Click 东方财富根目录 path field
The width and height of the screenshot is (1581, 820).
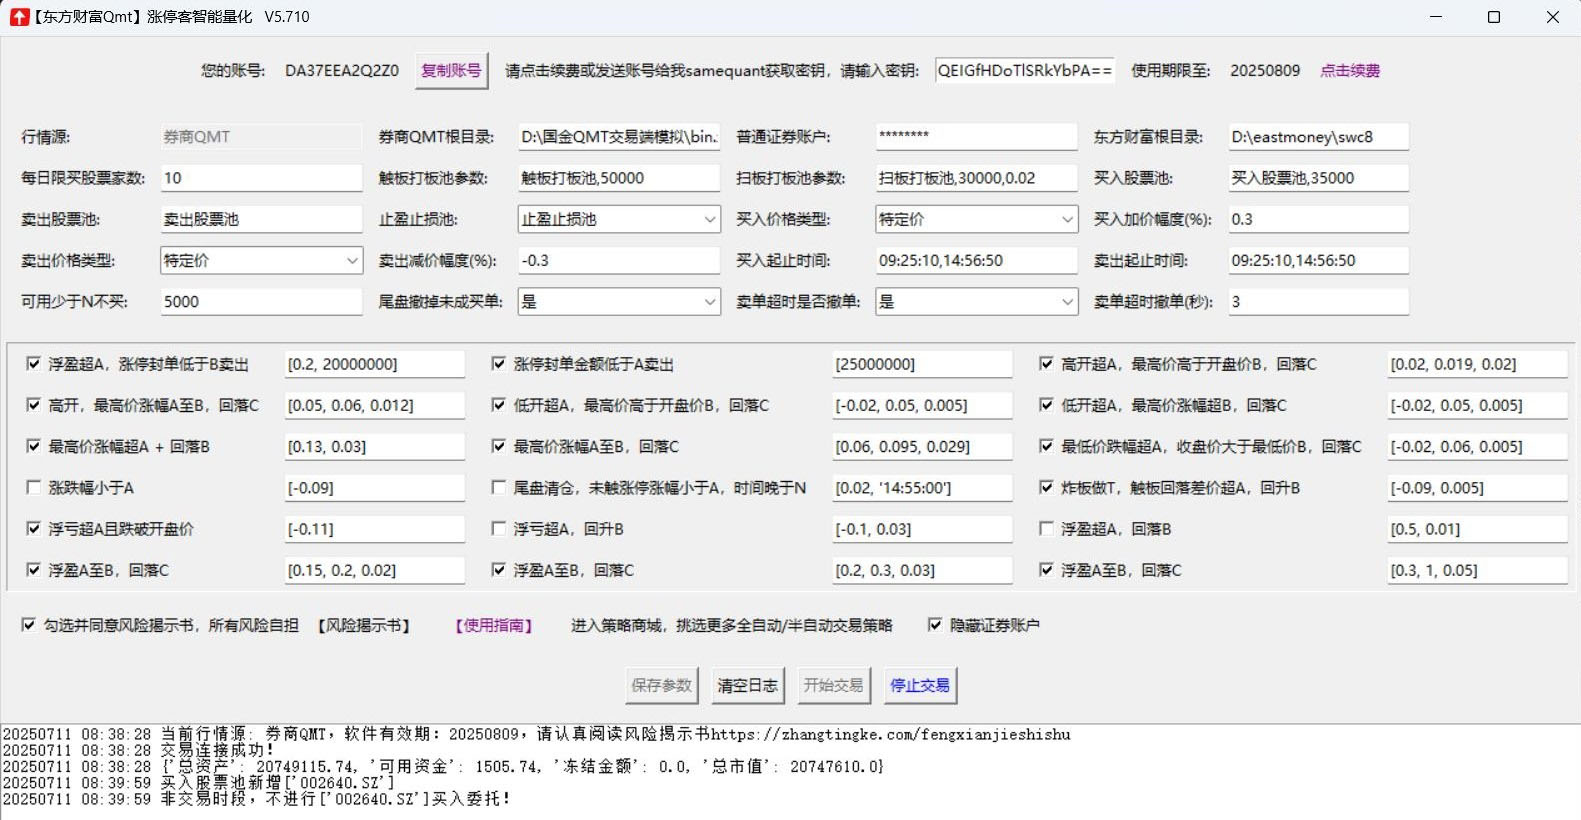1319,137
